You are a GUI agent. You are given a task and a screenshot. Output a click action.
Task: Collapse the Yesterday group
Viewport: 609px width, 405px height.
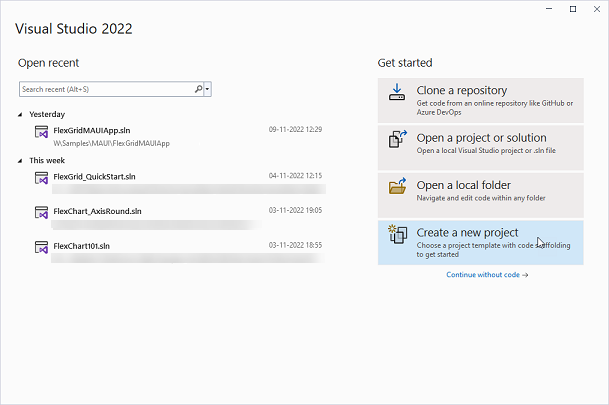pyautogui.click(x=22, y=115)
